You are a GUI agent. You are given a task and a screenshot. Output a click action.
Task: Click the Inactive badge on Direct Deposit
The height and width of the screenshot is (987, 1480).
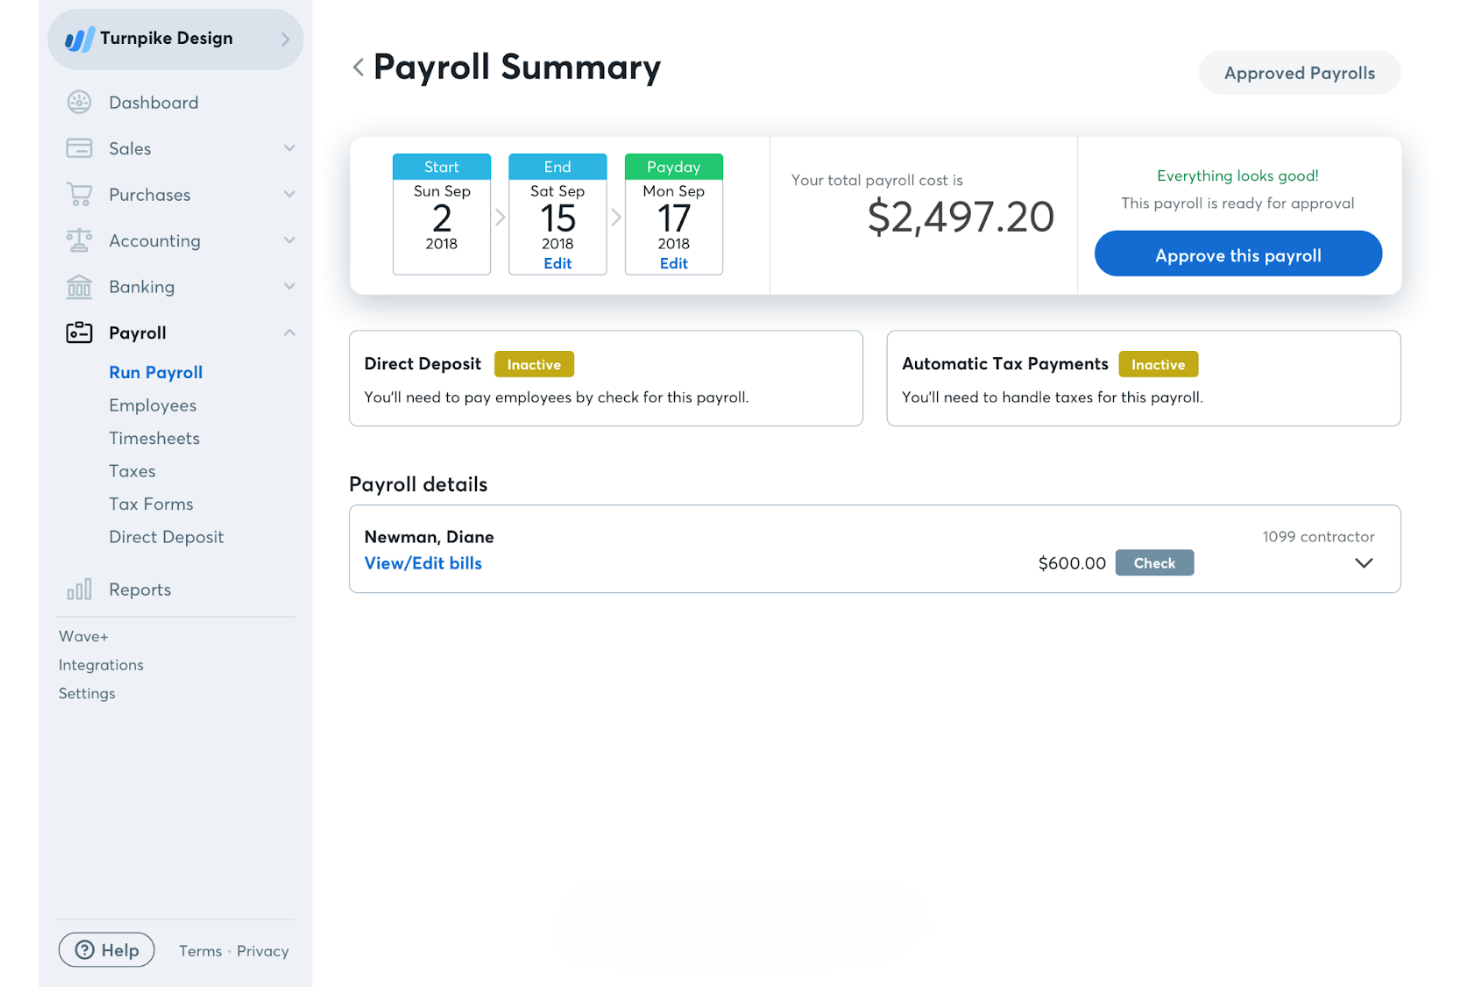point(534,364)
